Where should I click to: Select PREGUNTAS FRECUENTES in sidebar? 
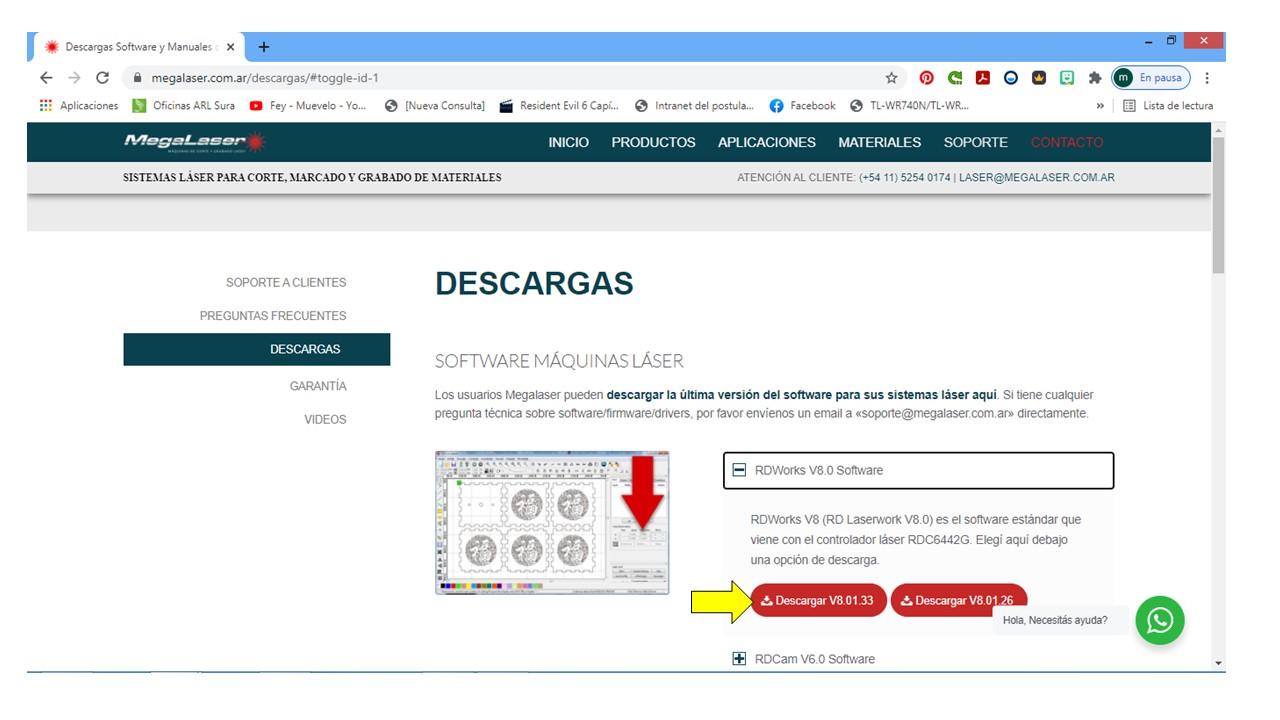click(x=273, y=316)
